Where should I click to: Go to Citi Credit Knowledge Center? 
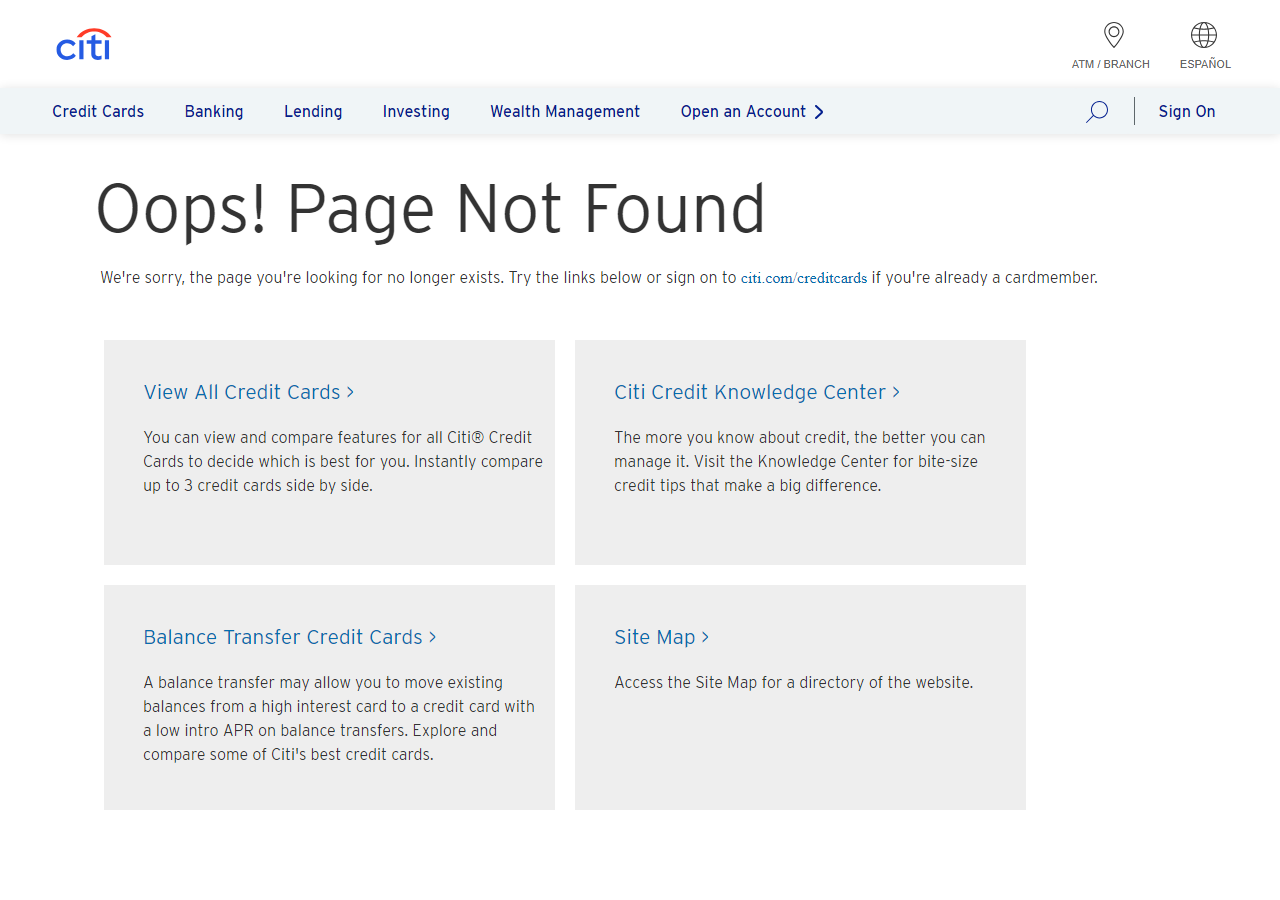(757, 392)
